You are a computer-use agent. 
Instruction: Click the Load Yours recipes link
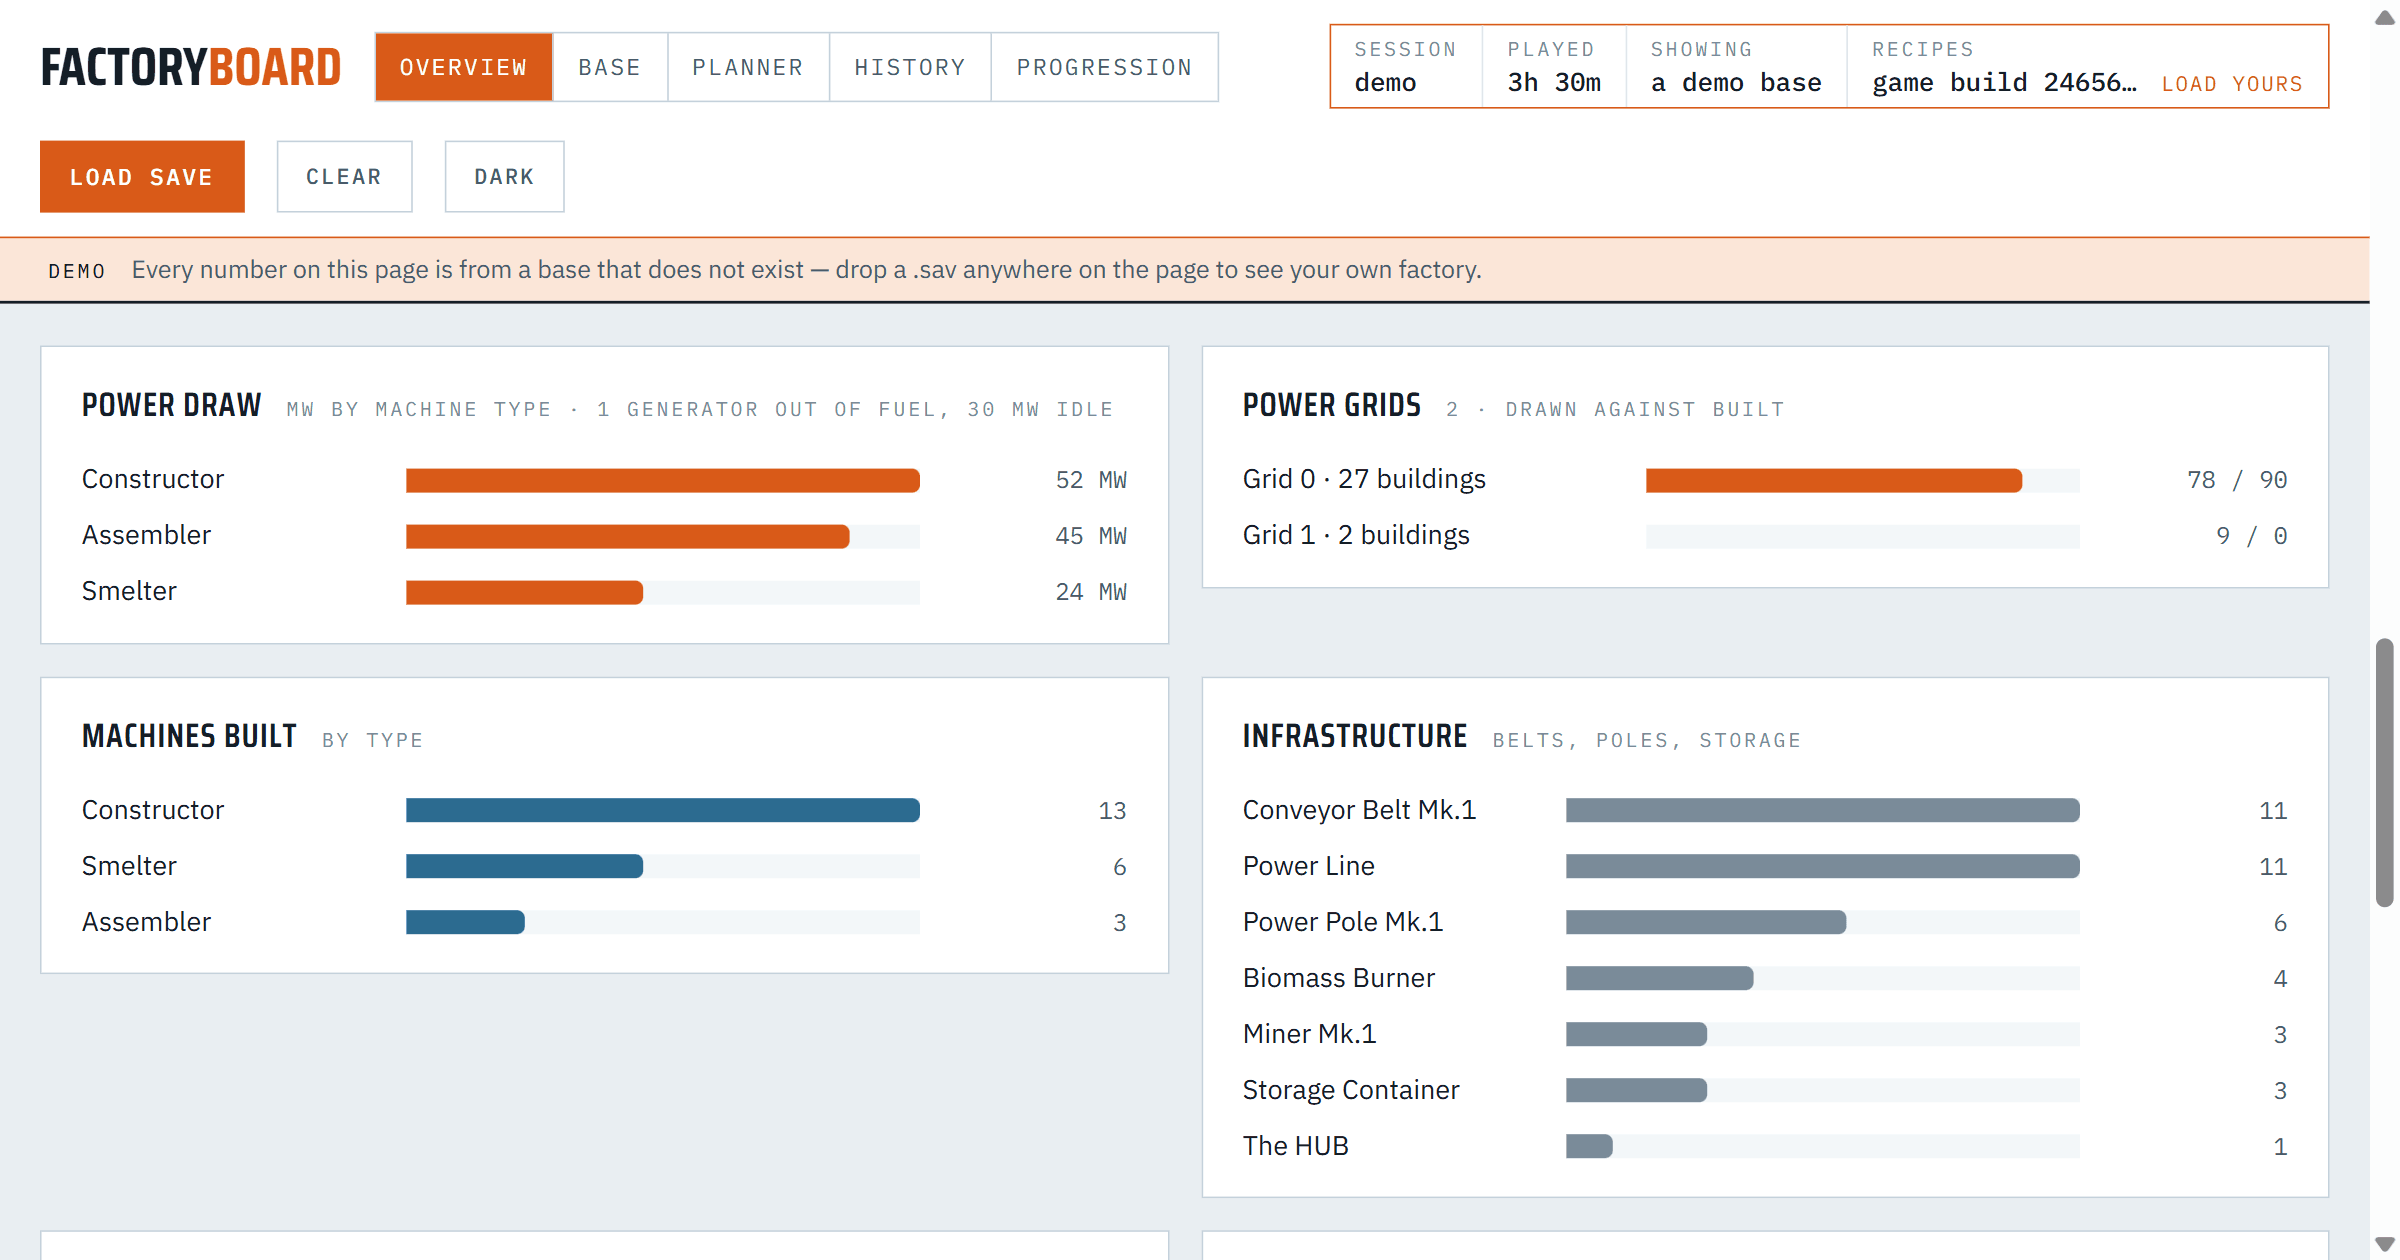[x=2232, y=84]
